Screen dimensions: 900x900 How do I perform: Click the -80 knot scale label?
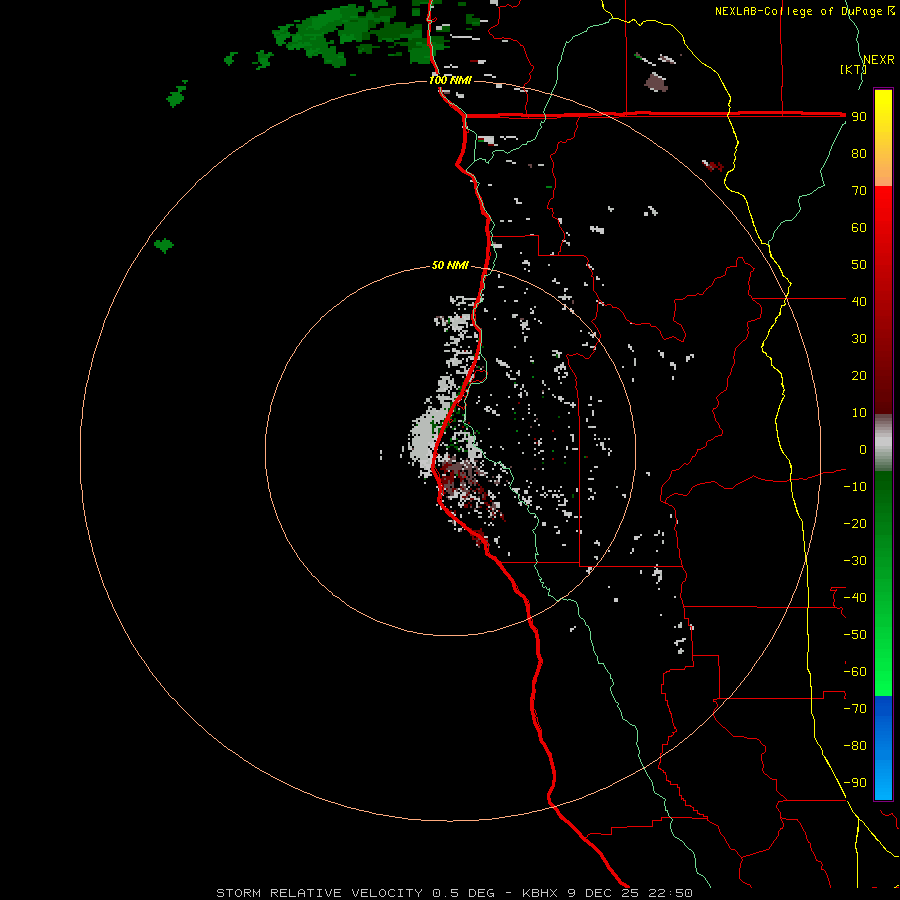click(855, 746)
